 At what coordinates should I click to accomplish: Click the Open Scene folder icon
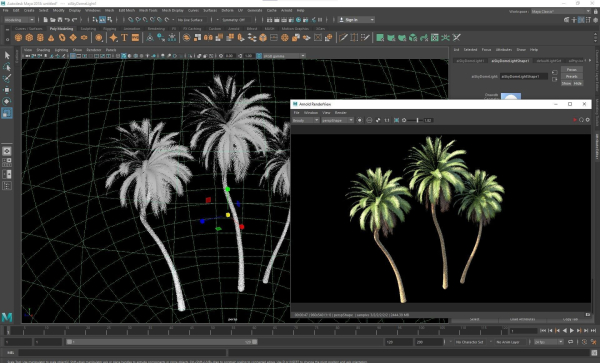[x=53, y=20]
